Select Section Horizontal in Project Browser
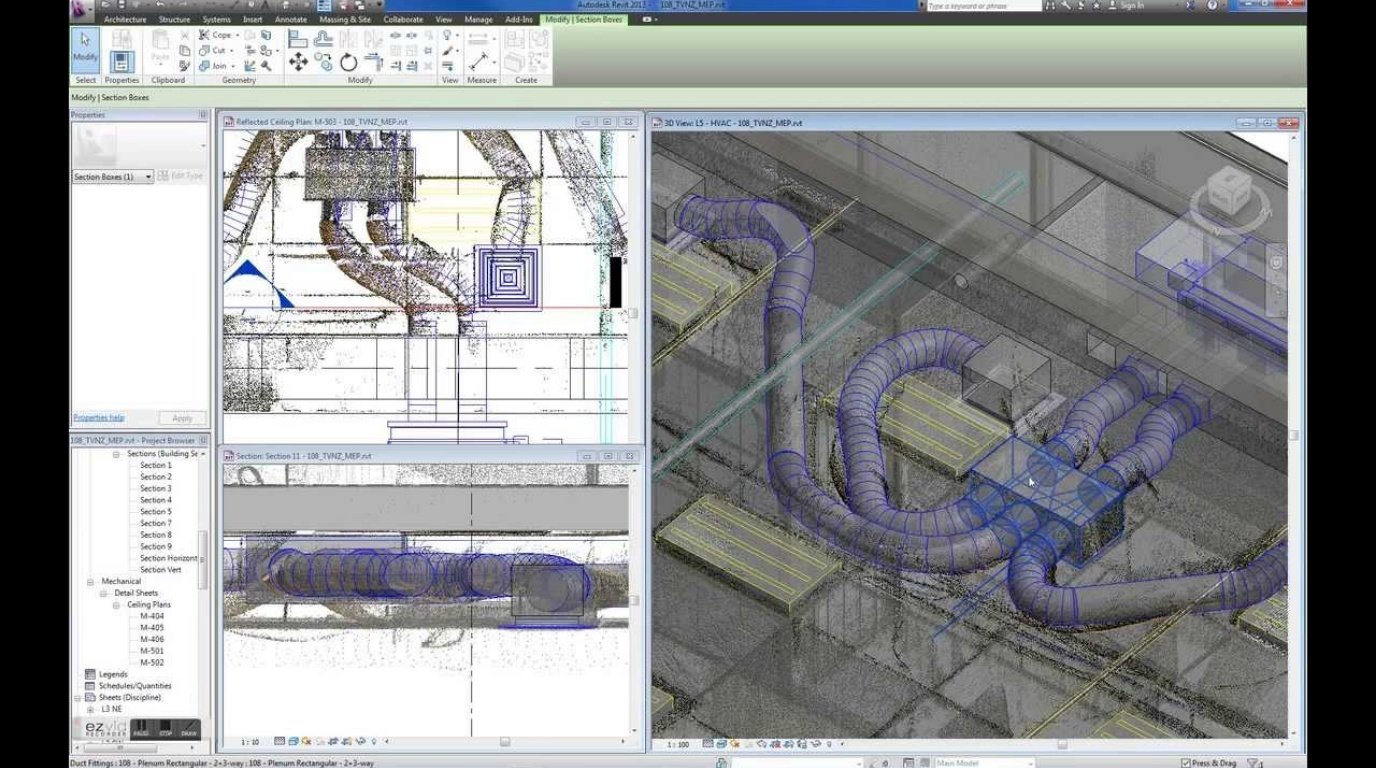The height and width of the screenshot is (768, 1376). tap(168, 558)
